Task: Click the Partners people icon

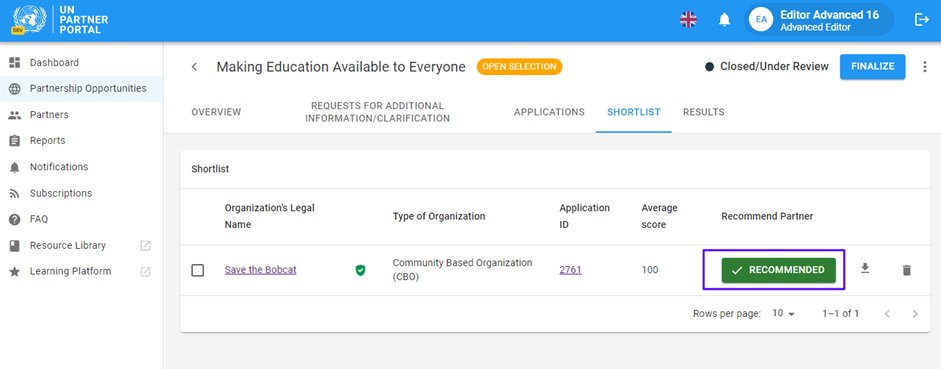Action: 15,115
